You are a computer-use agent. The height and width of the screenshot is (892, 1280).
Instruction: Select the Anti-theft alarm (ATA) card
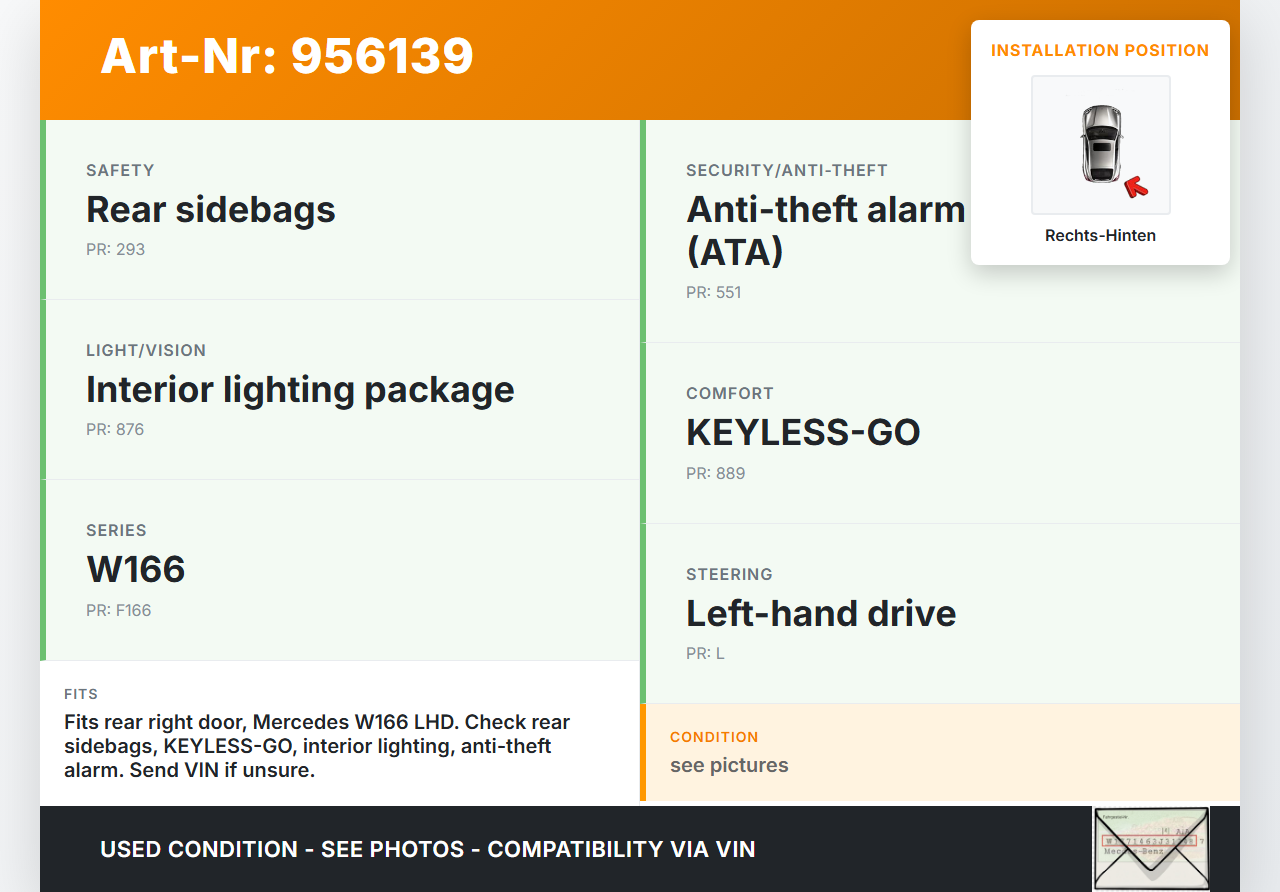[826, 230]
